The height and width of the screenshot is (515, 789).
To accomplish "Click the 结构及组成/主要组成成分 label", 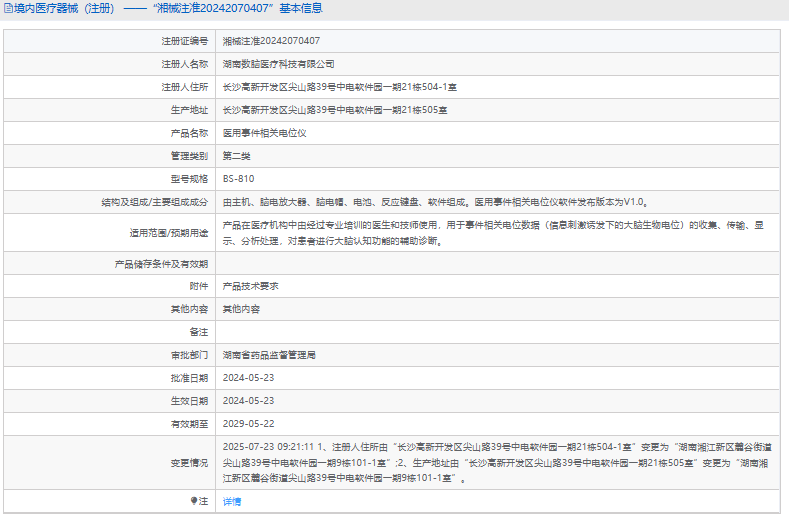I will (x=154, y=202).
